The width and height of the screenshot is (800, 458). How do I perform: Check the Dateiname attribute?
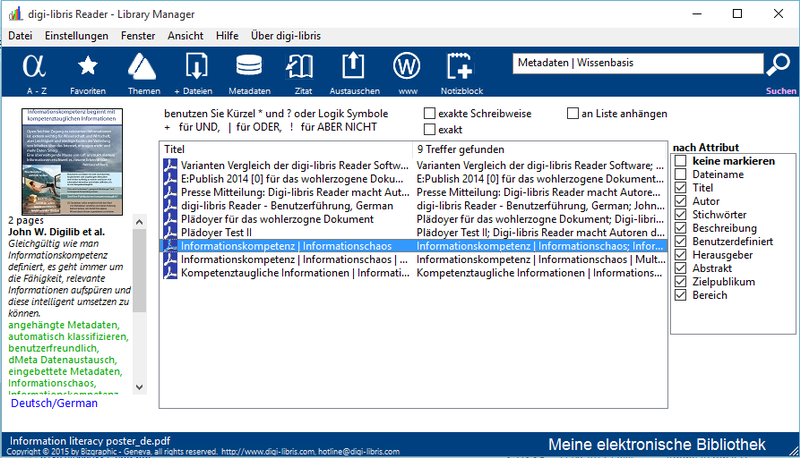[680, 174]
